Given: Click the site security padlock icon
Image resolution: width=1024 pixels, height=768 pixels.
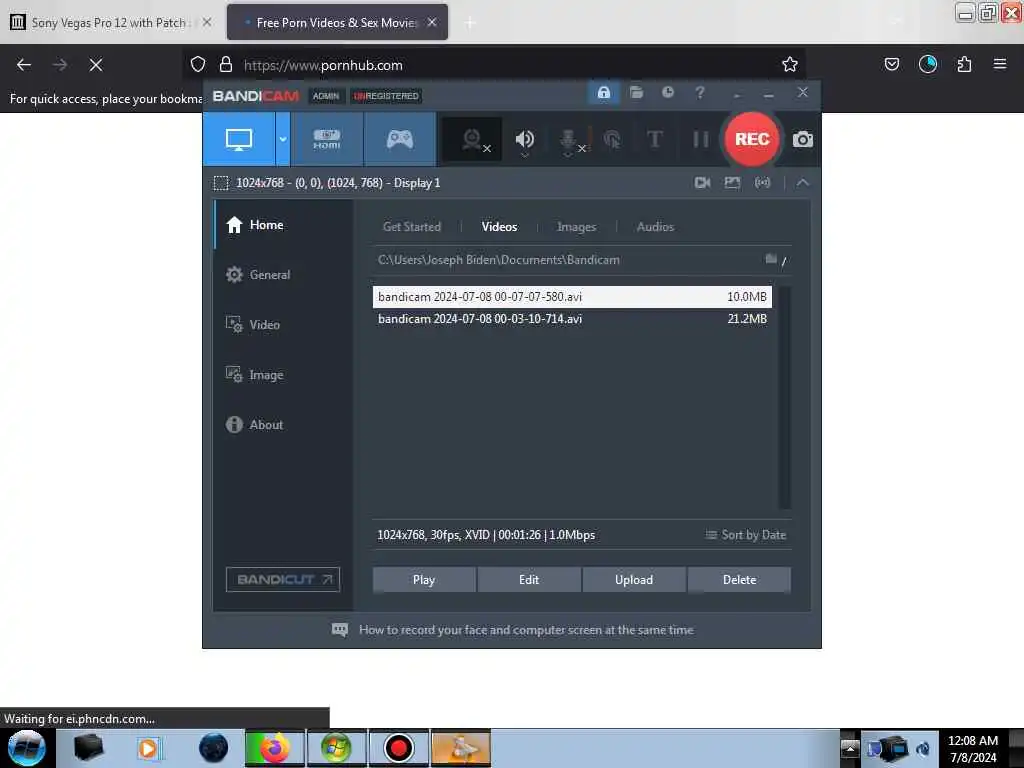Looking at the screenshot, I should 226,65.
